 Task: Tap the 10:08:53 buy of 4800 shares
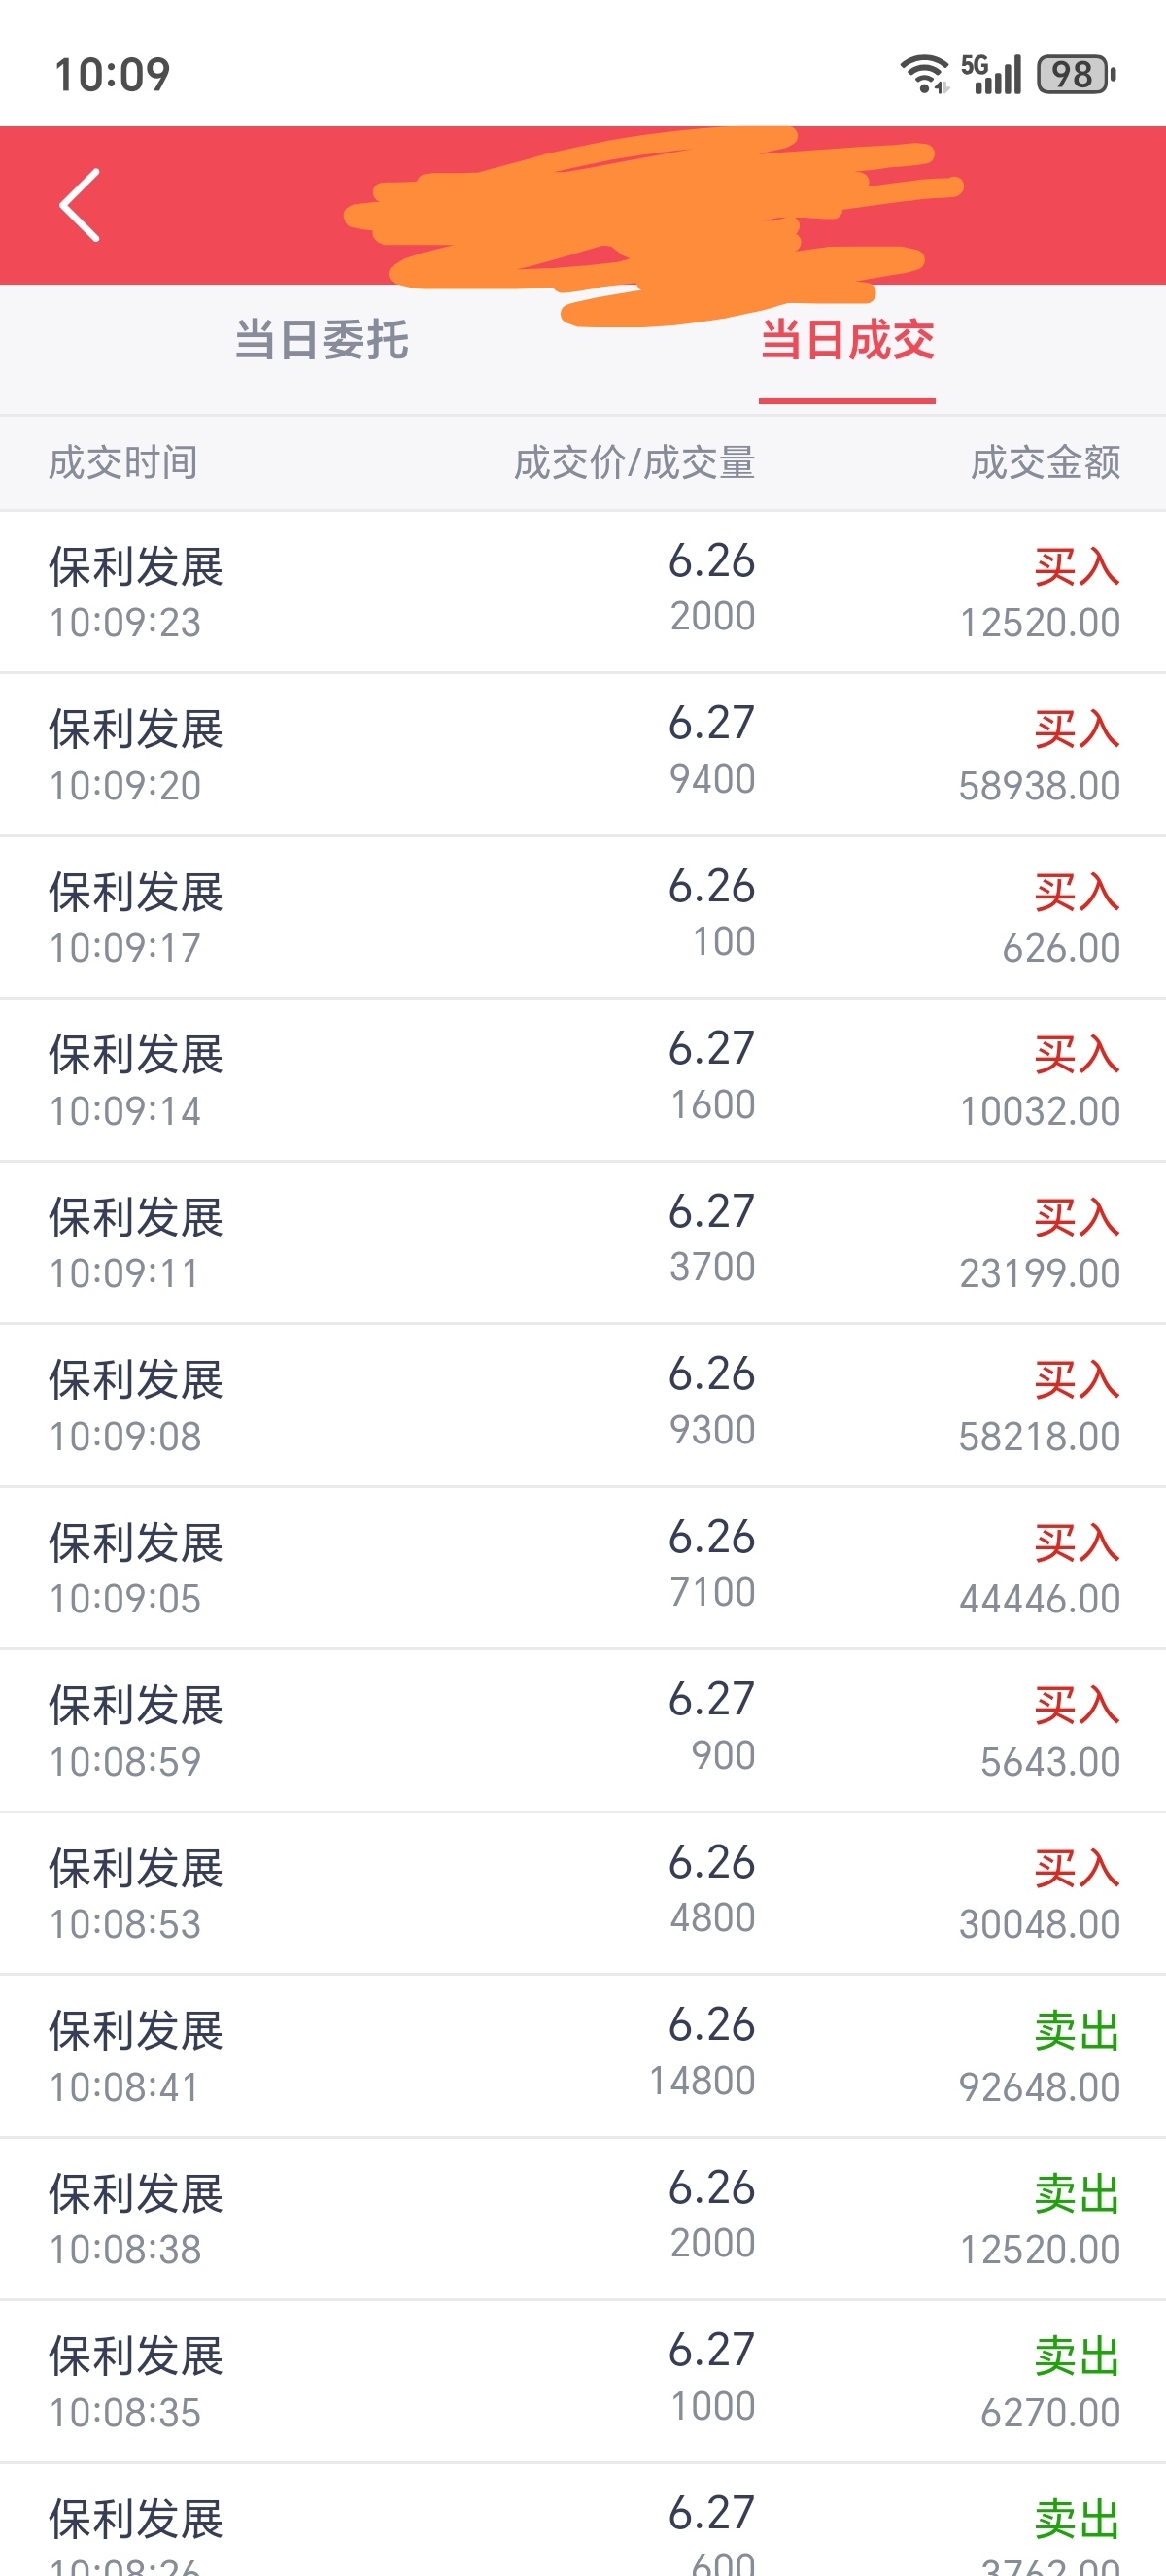click(583, 1894)
